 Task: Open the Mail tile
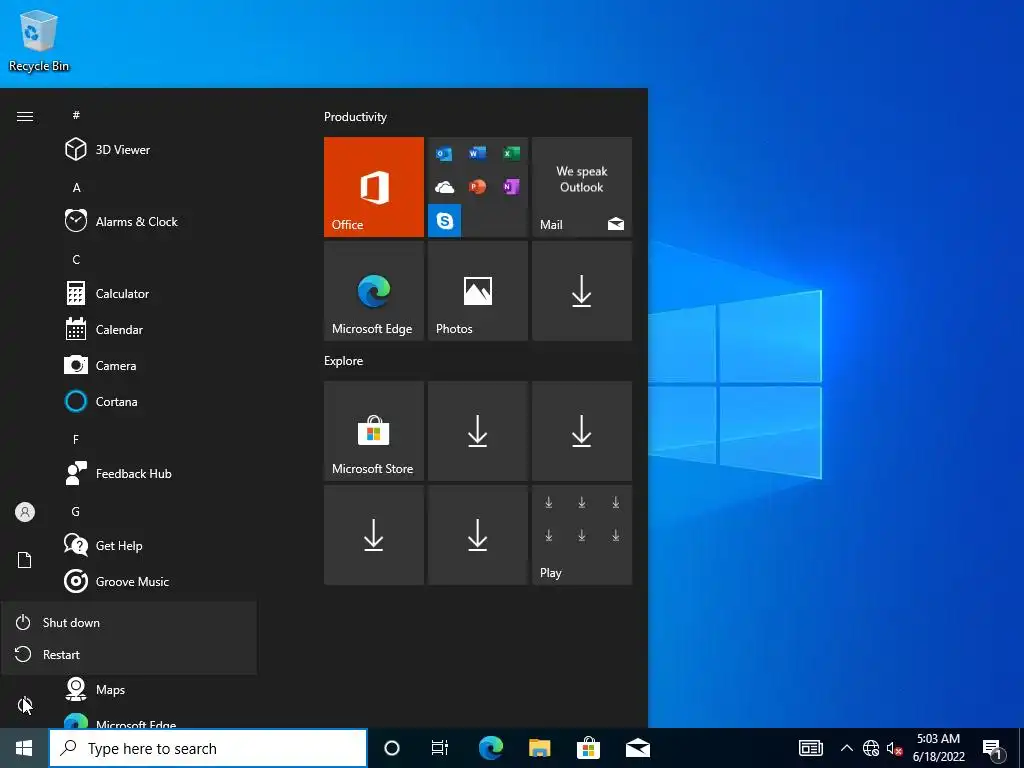(582, 187)
